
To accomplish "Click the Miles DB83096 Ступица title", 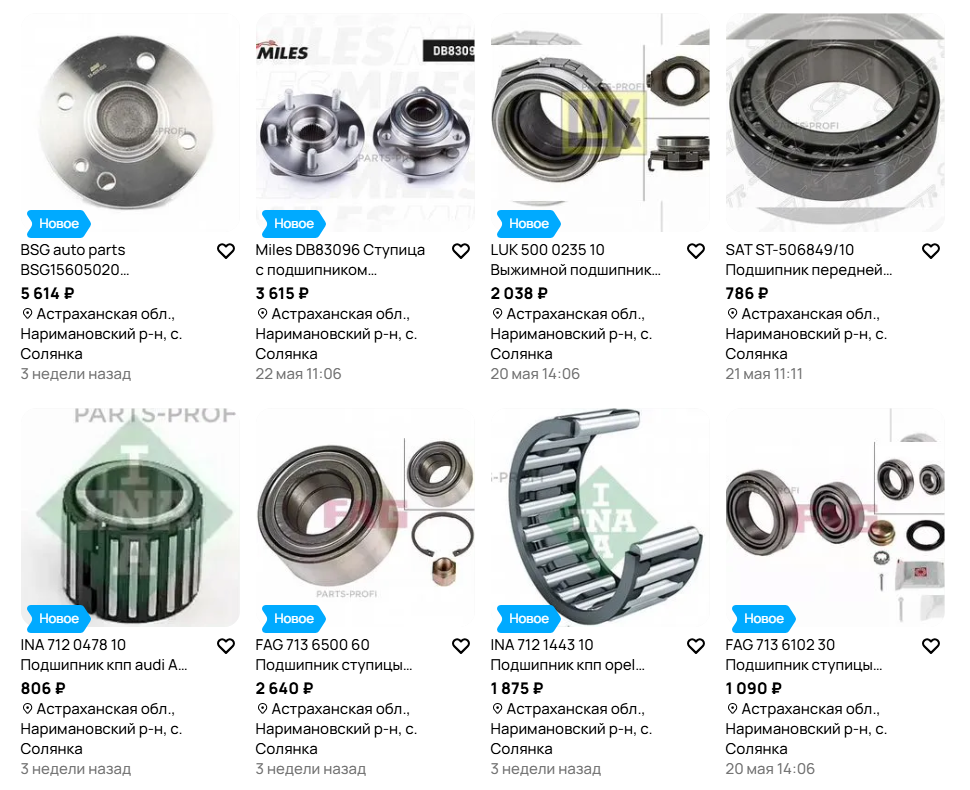I will point(340,260).
